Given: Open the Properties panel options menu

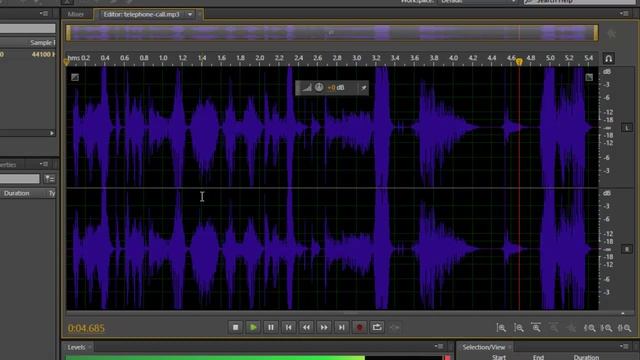Looking at the screenshot, I should [x=44, y=164].
